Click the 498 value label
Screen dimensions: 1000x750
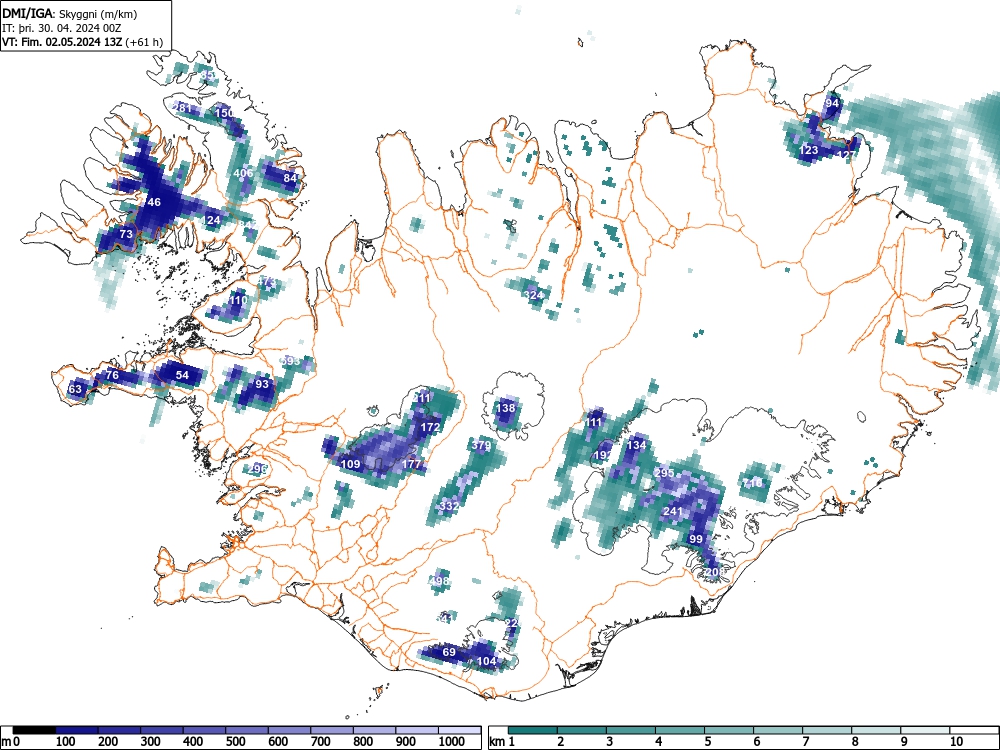point(439,581)
